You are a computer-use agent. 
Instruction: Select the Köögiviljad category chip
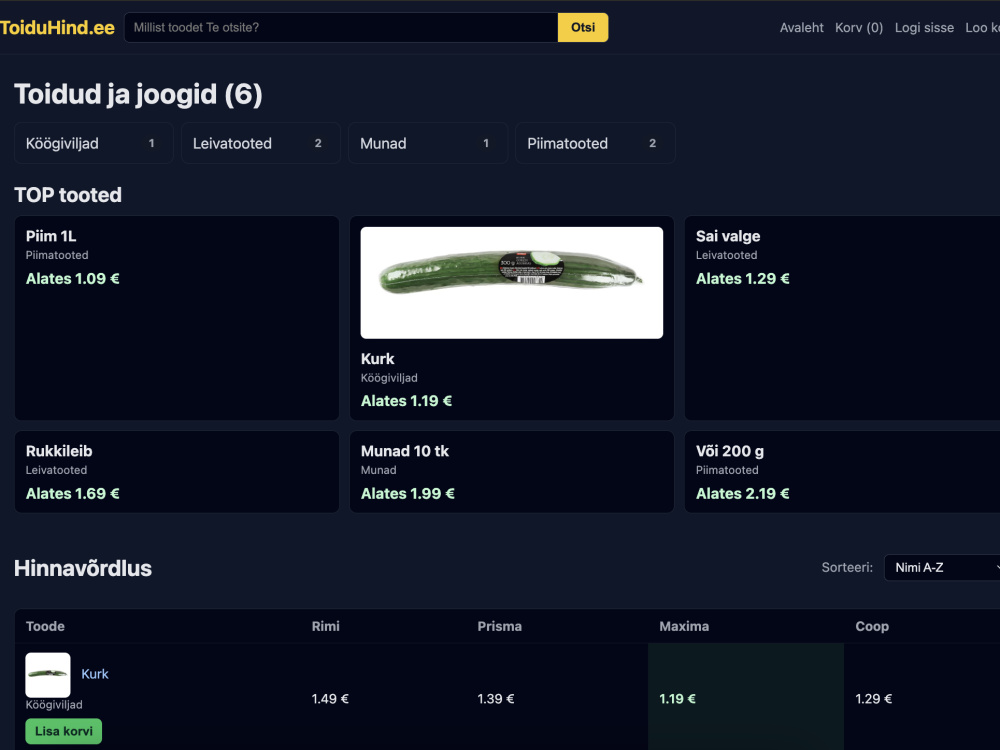pyautogui.click(x=94, y=143)
